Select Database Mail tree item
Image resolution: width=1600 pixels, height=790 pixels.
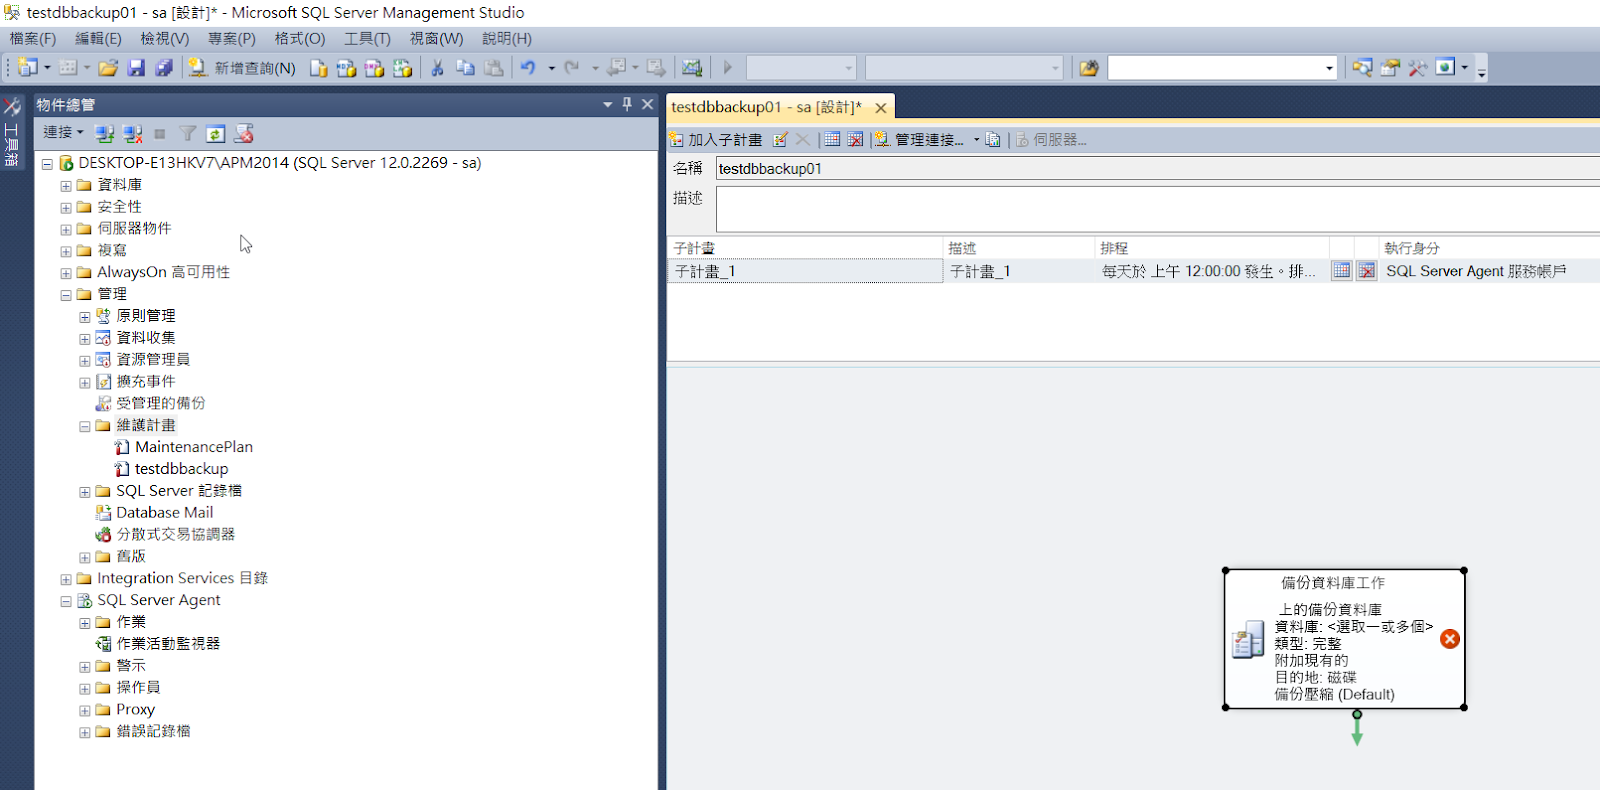(164, 513)
